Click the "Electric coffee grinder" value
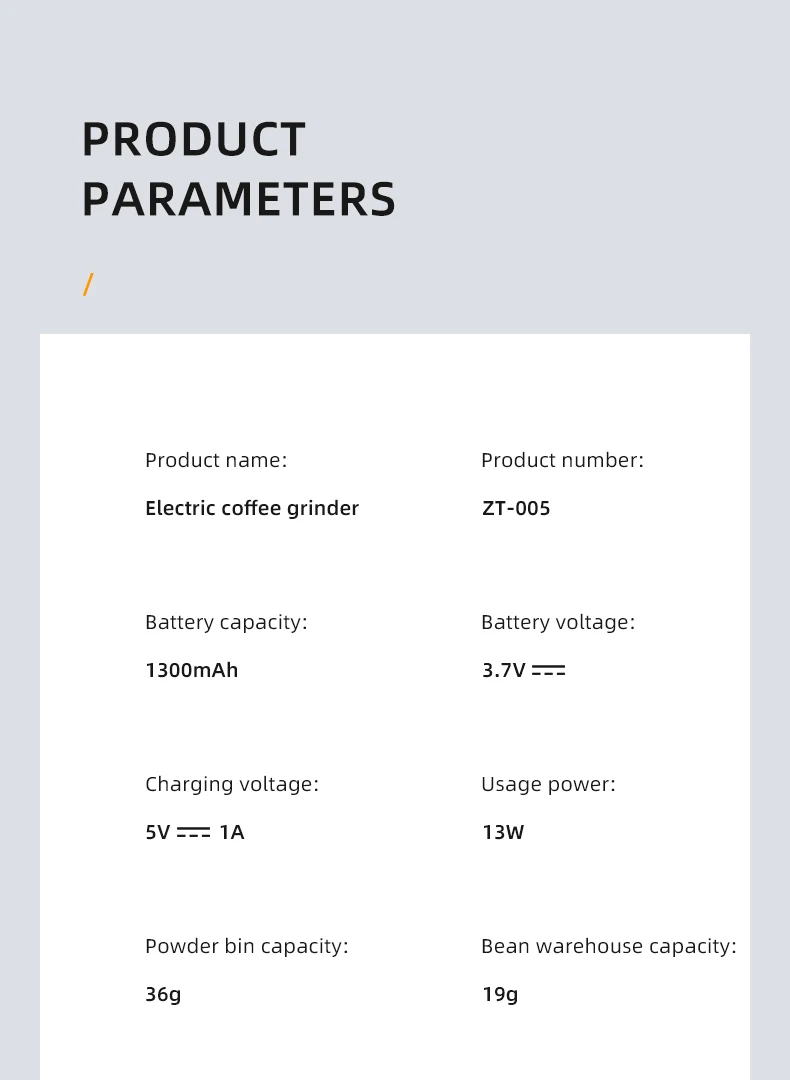The height and width of the screenshot is (1080, 790). 252,508
